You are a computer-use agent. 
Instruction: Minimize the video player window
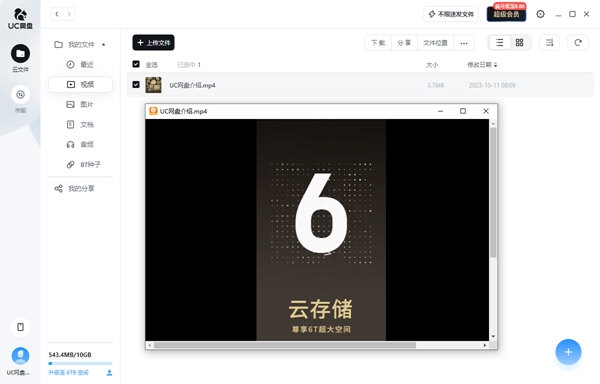pyautogui.click(x=440, y=111)
